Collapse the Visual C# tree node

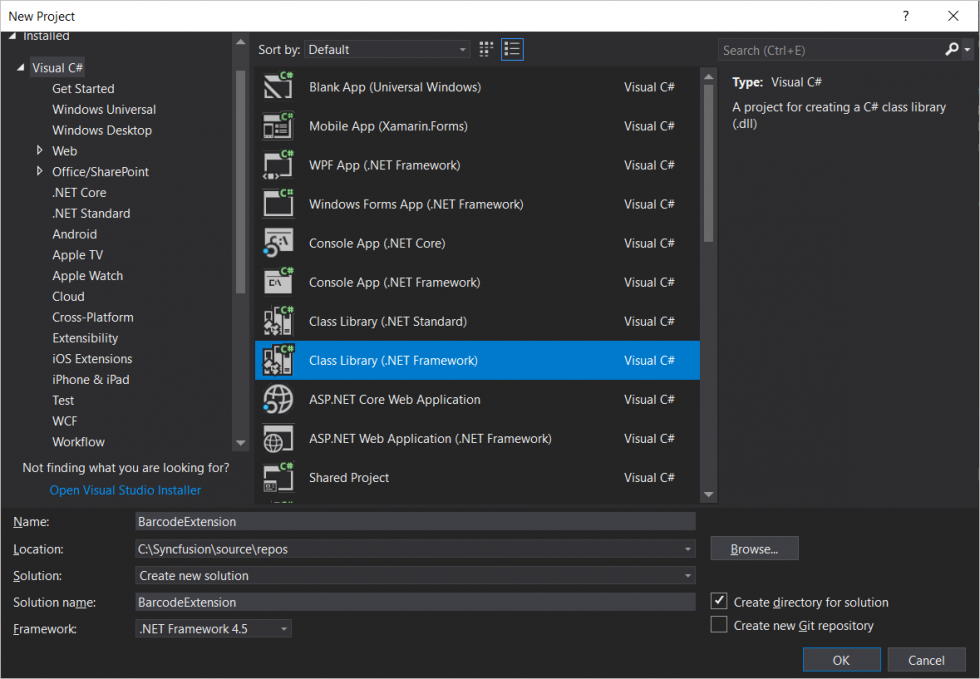click(21, 68)
